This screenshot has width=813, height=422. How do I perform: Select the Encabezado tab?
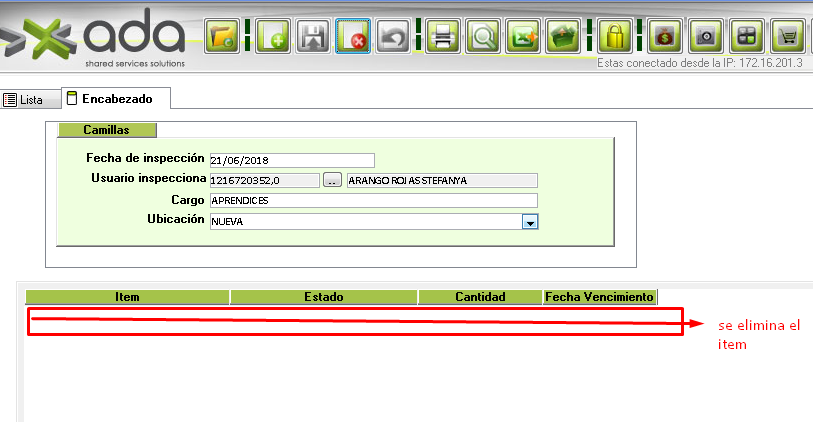coord(116,99)
